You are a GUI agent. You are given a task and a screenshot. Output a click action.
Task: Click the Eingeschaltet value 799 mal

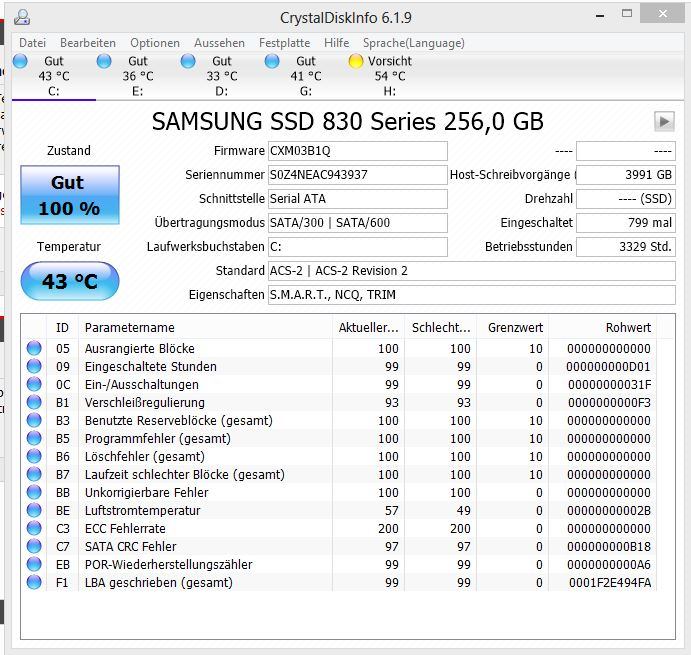tap(626, 223)
